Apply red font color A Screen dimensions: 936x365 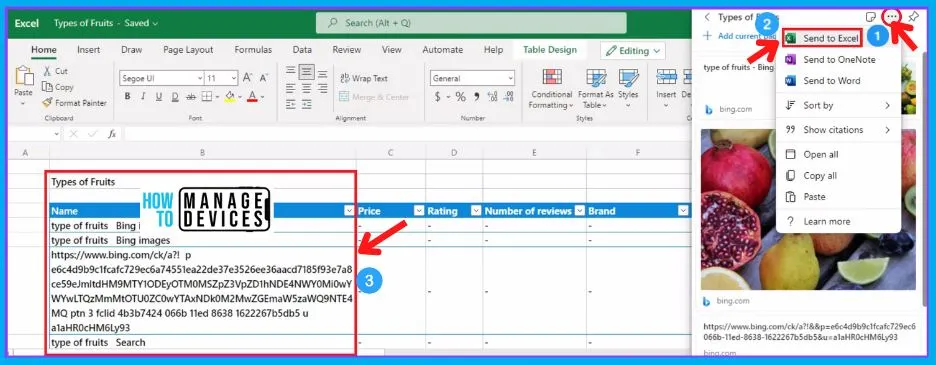click(252, 96)
